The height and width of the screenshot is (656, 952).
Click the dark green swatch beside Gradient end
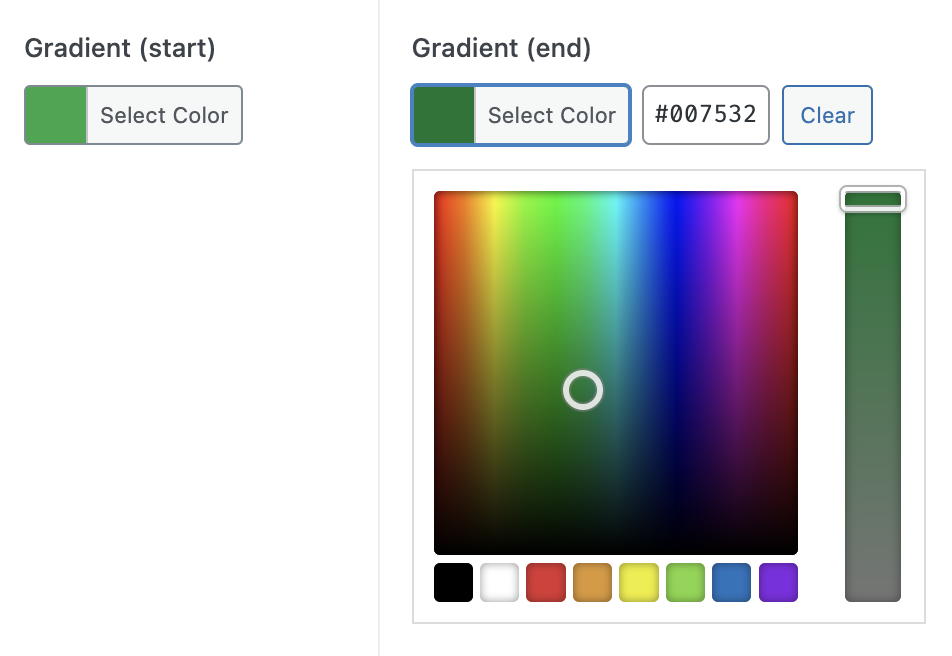(443, 114)
